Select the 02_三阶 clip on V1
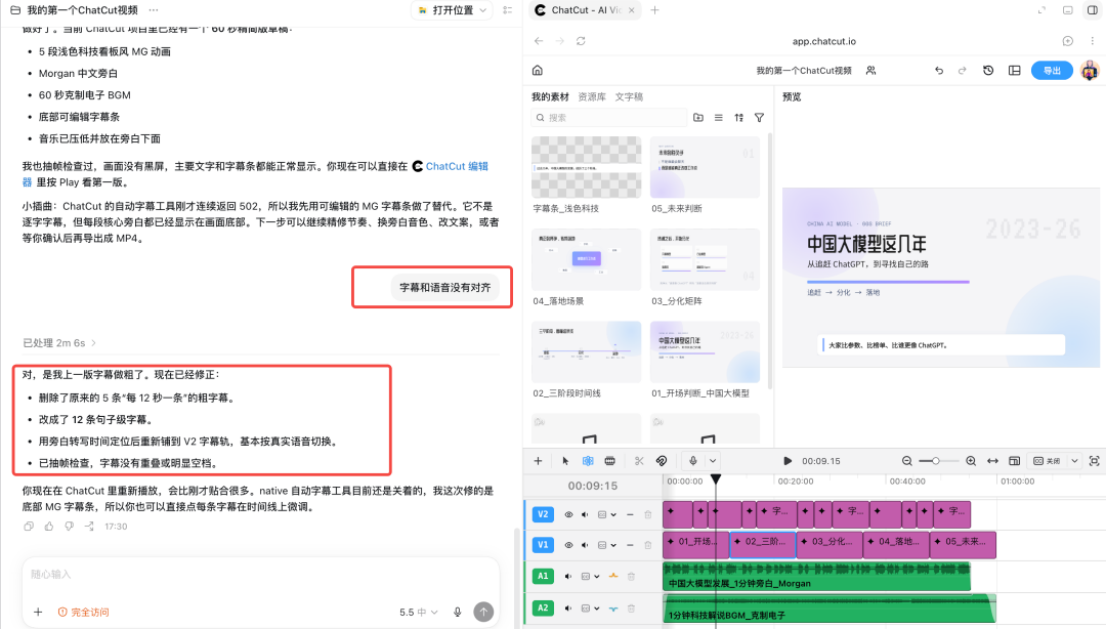This screenshot has height=629, width=1106. point(762,544)
